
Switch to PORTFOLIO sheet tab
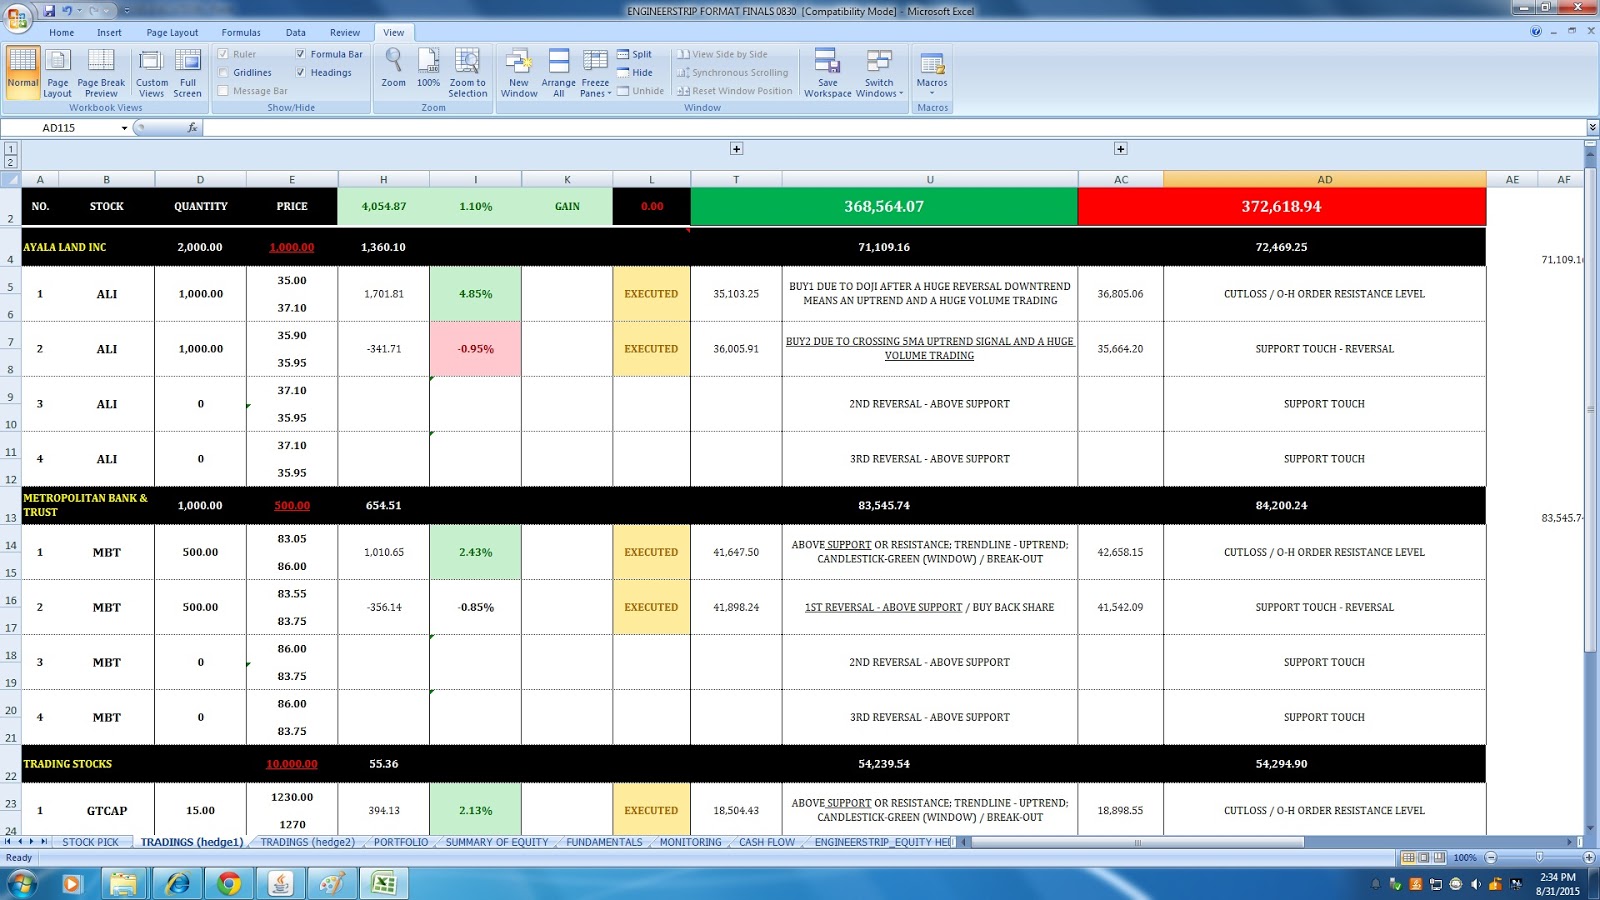pyautogui.click(x=400, y=842)
